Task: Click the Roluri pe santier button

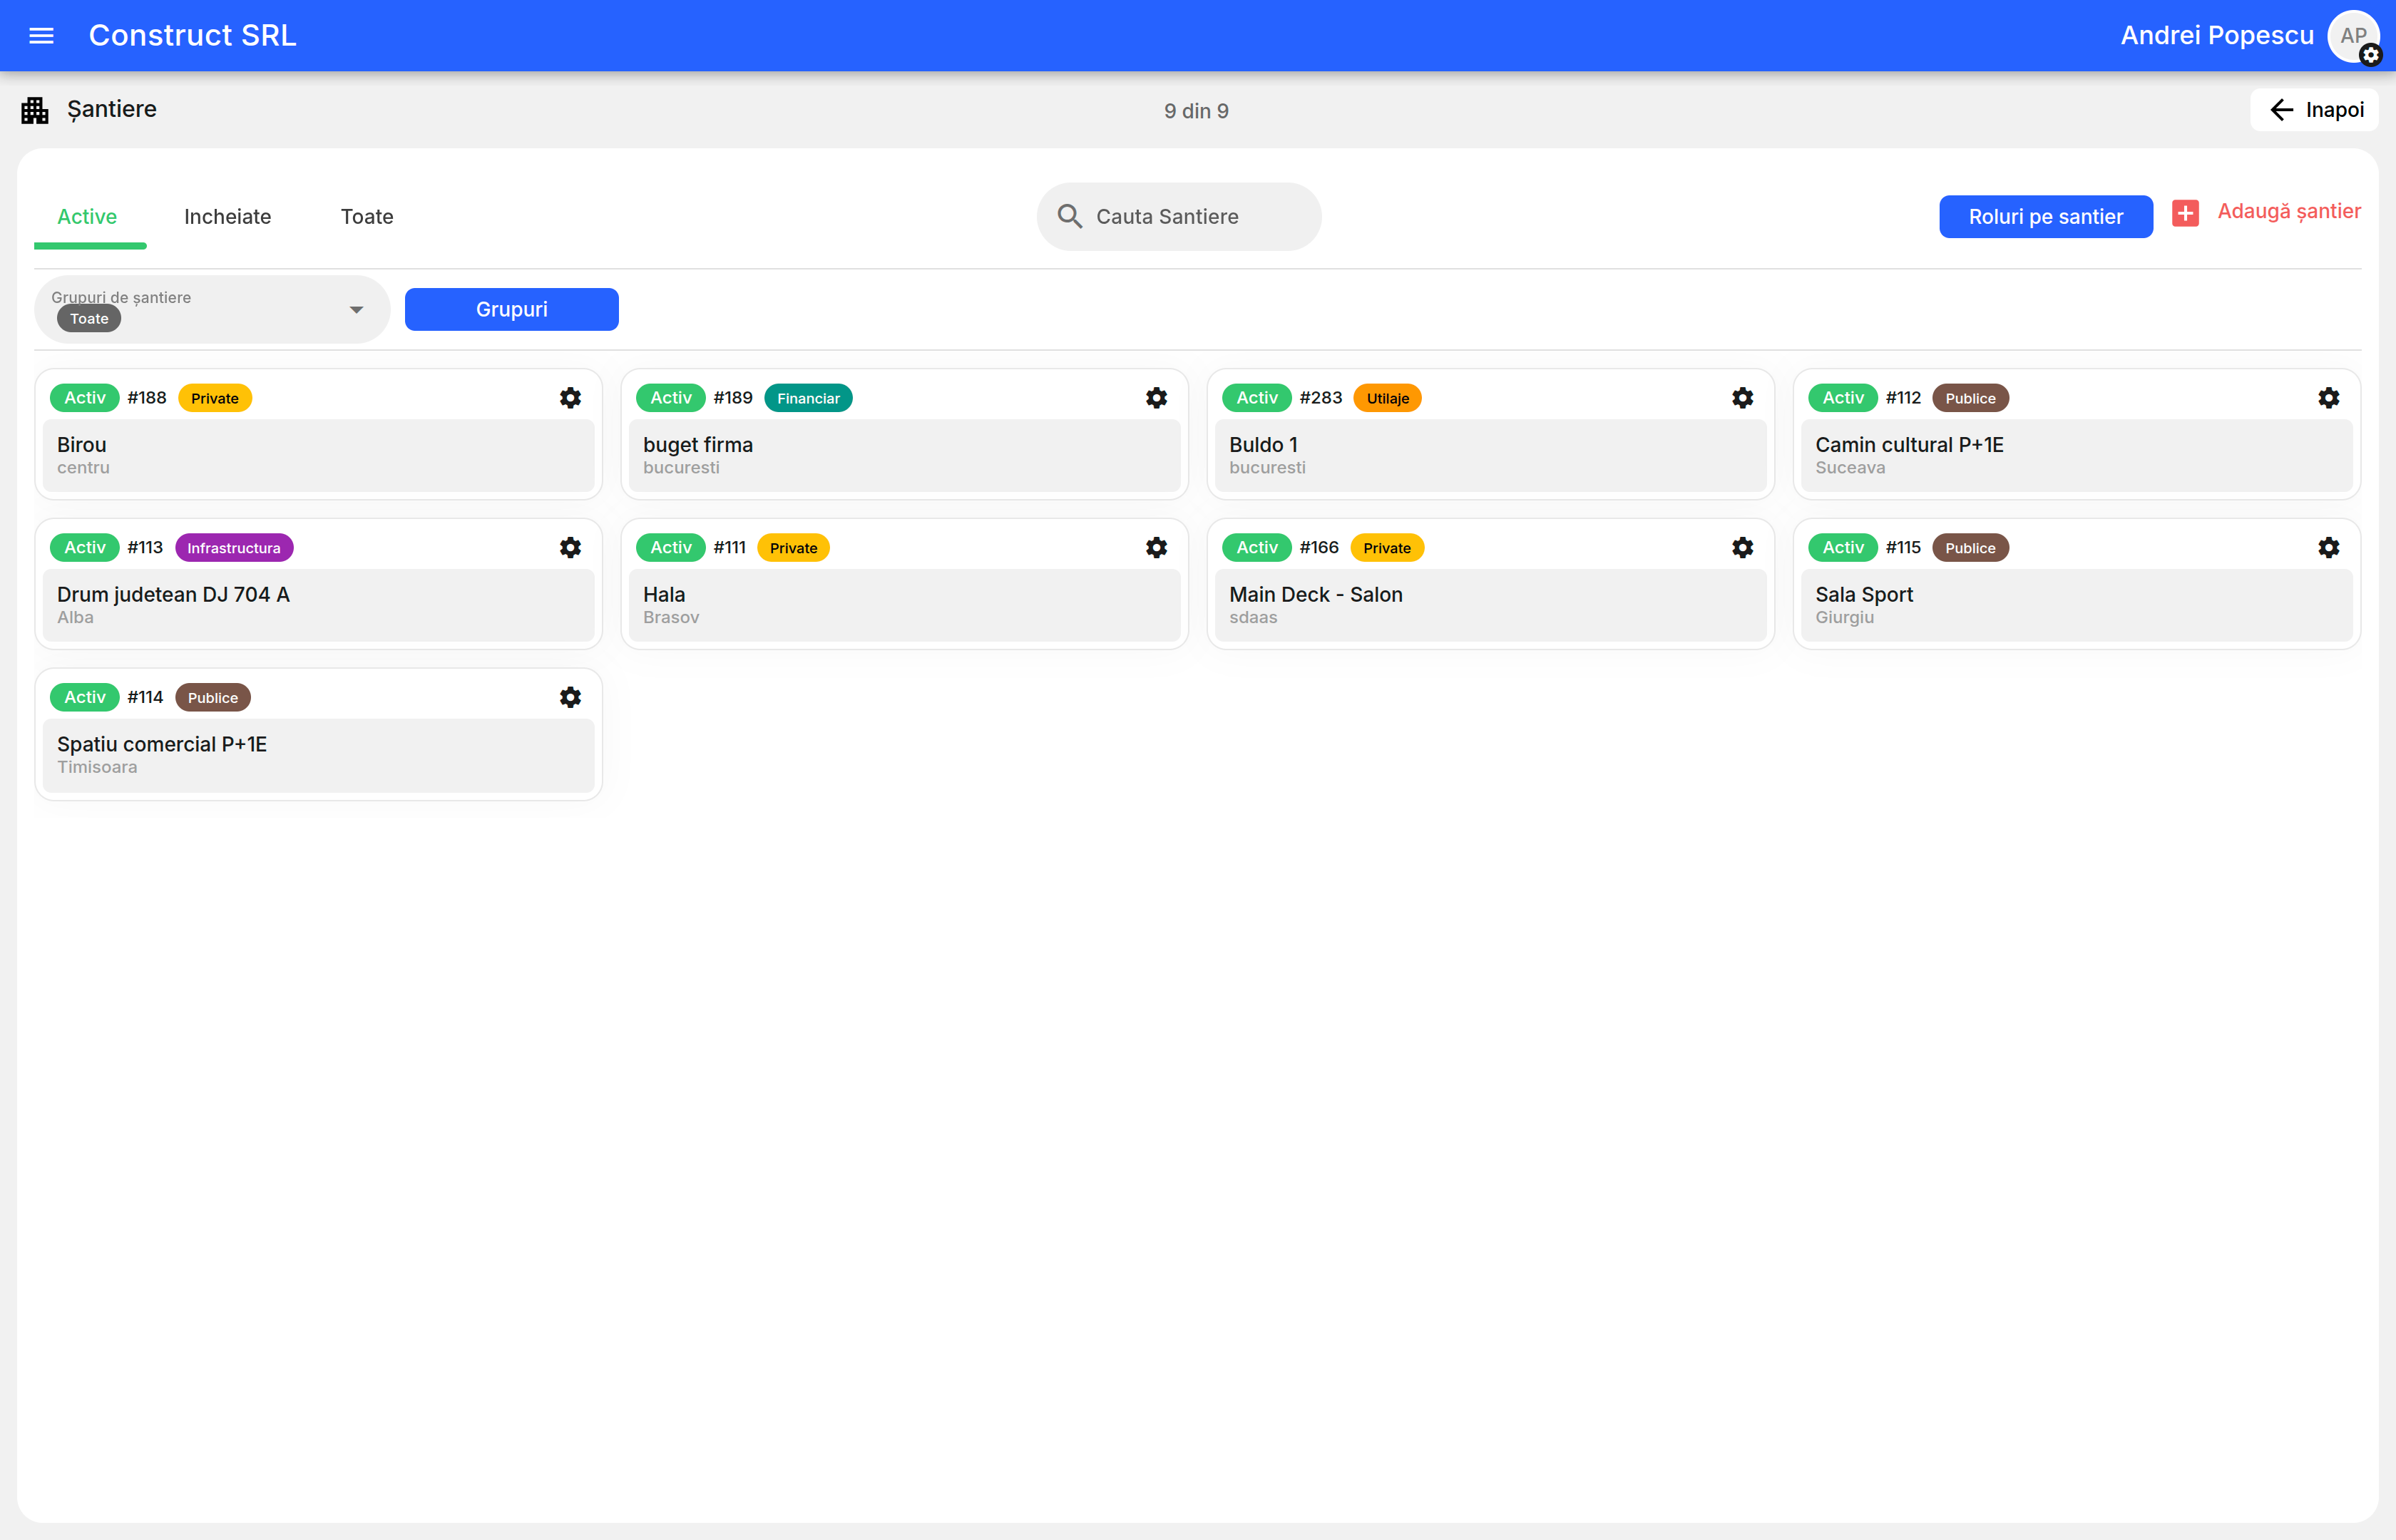Action: [x=2045, y=217]
